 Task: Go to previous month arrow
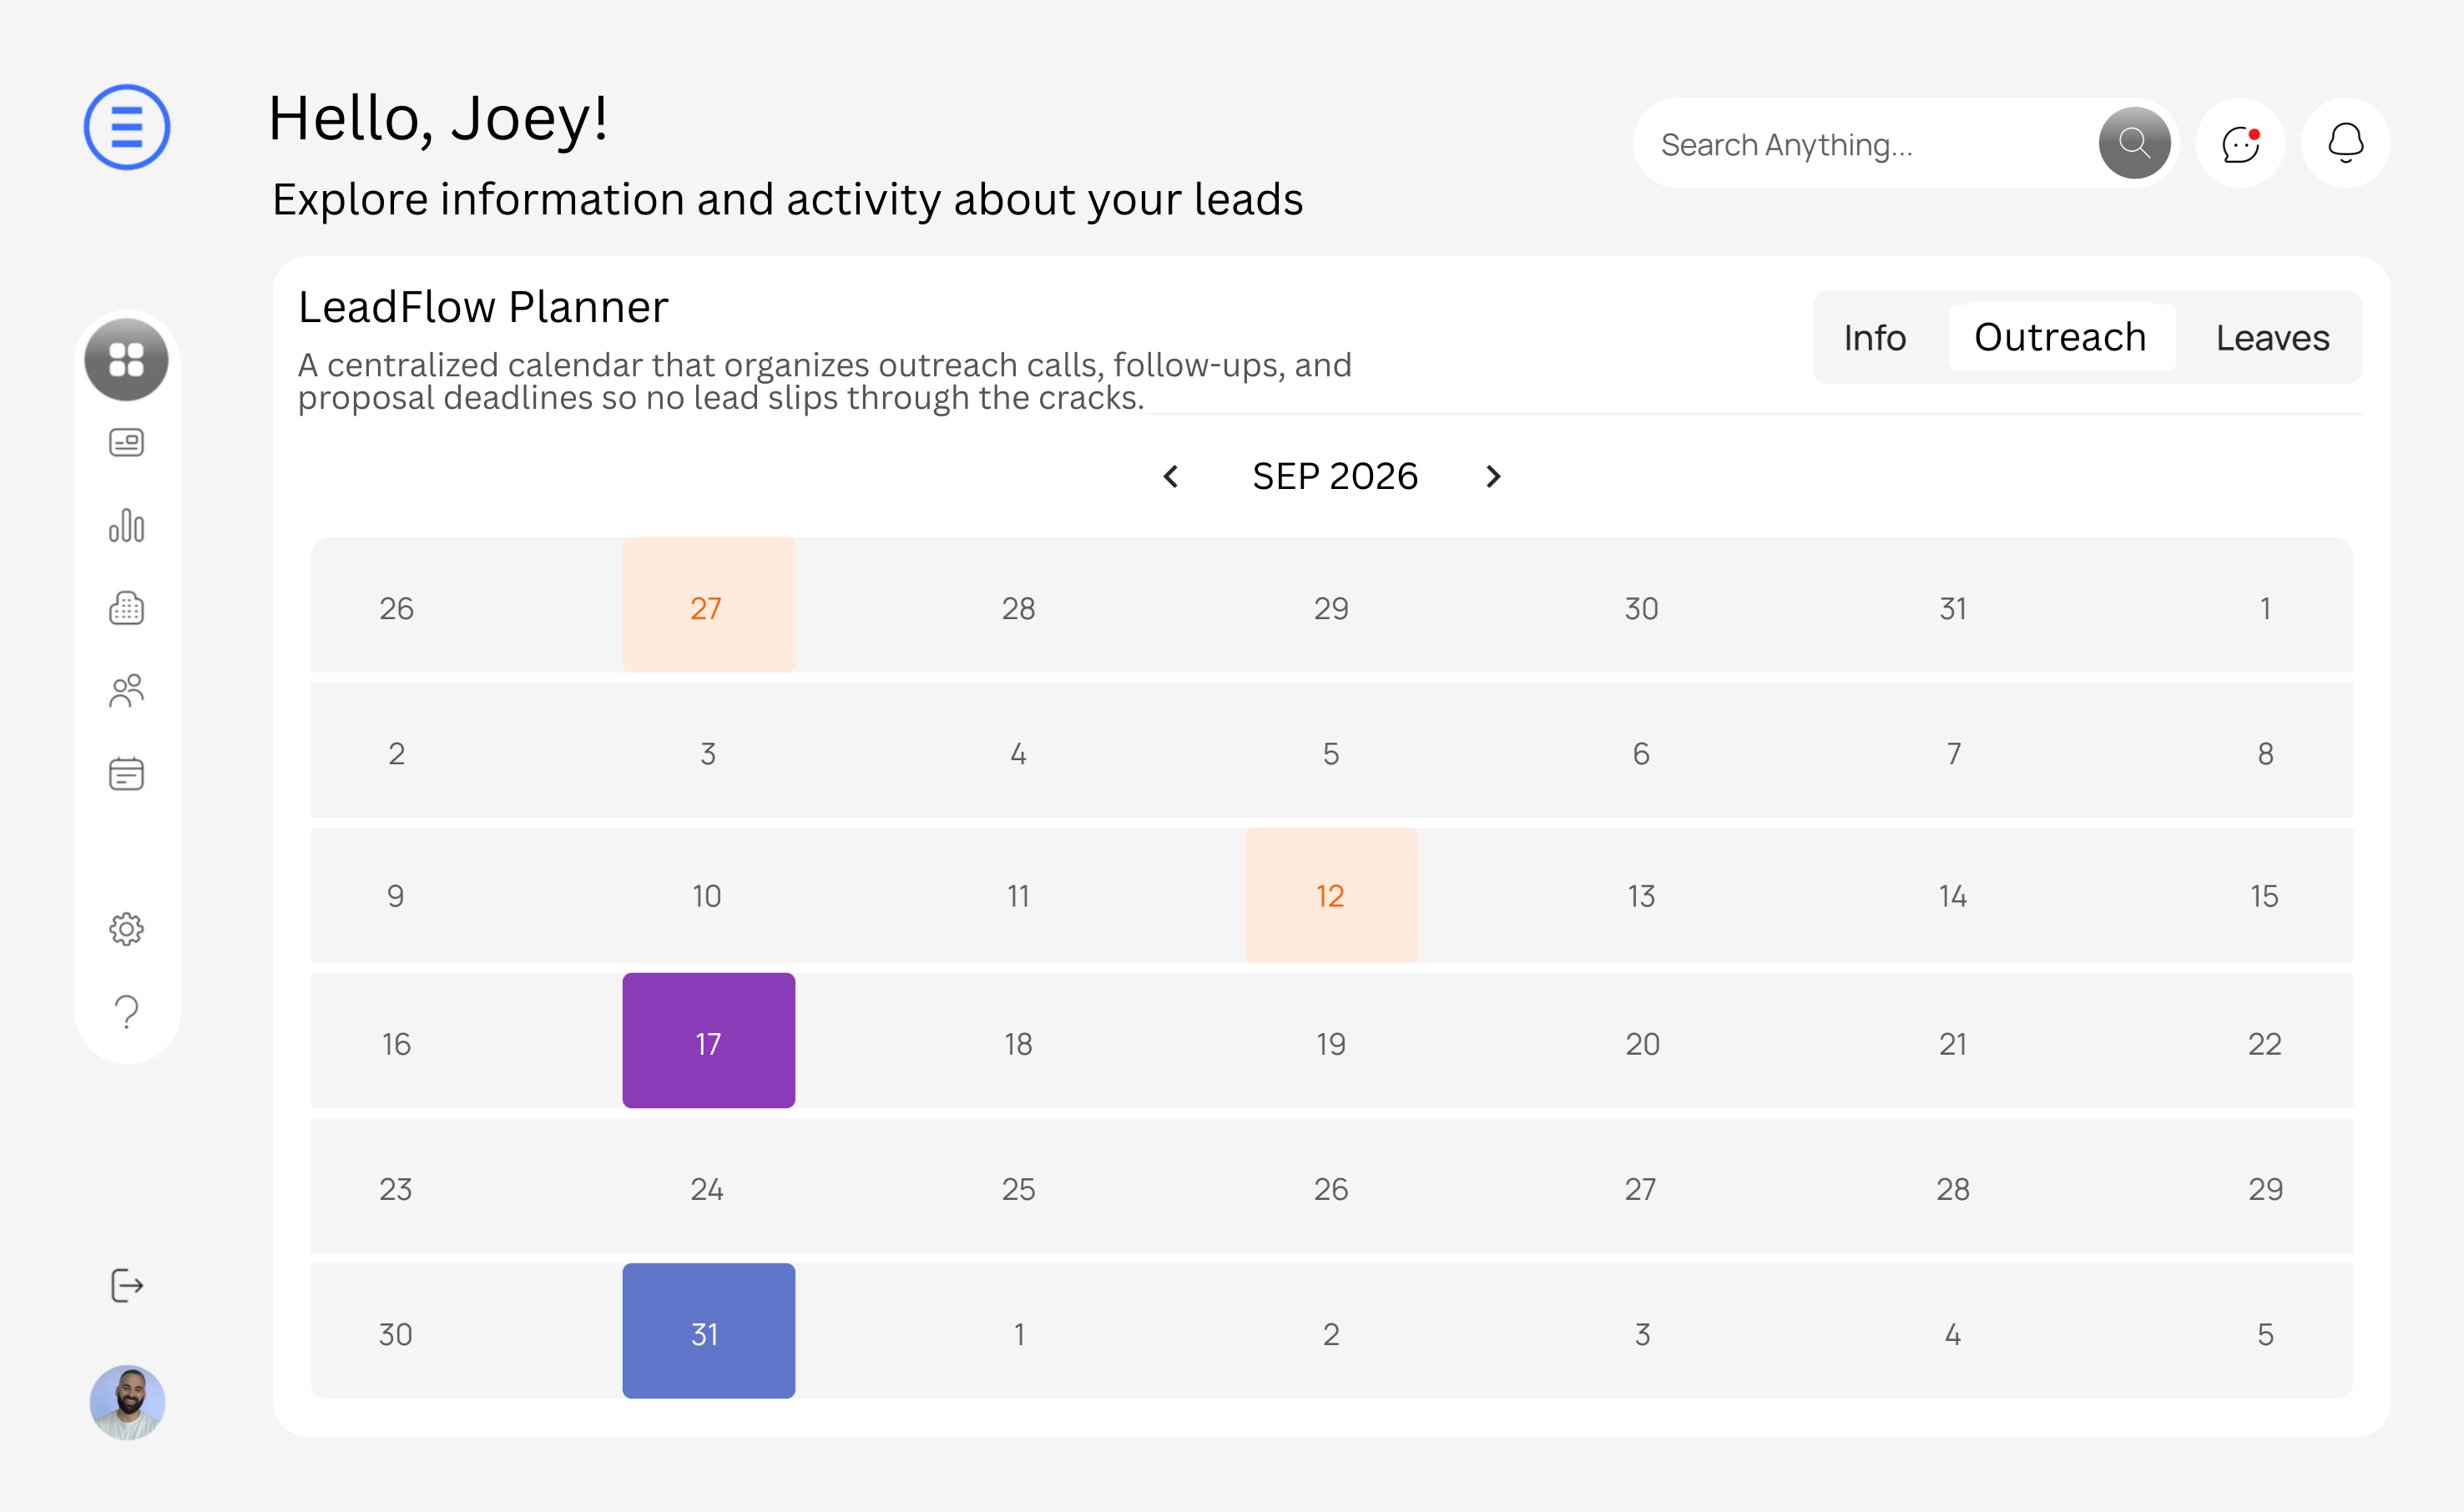[1171, 477]
